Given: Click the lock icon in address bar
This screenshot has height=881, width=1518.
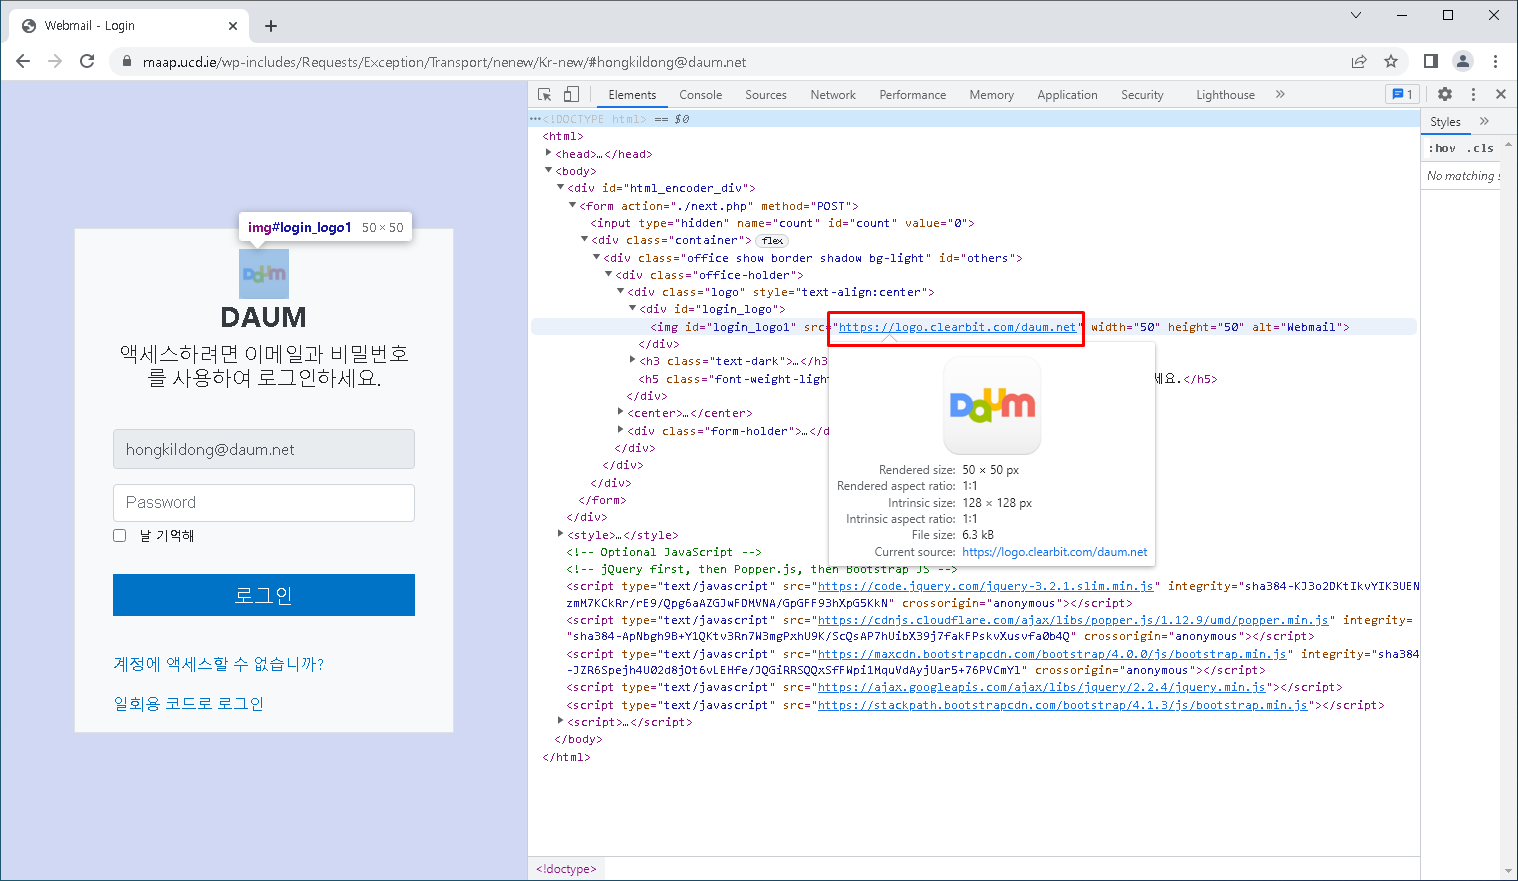Looking at the screenshot, I should click(126, 62).
